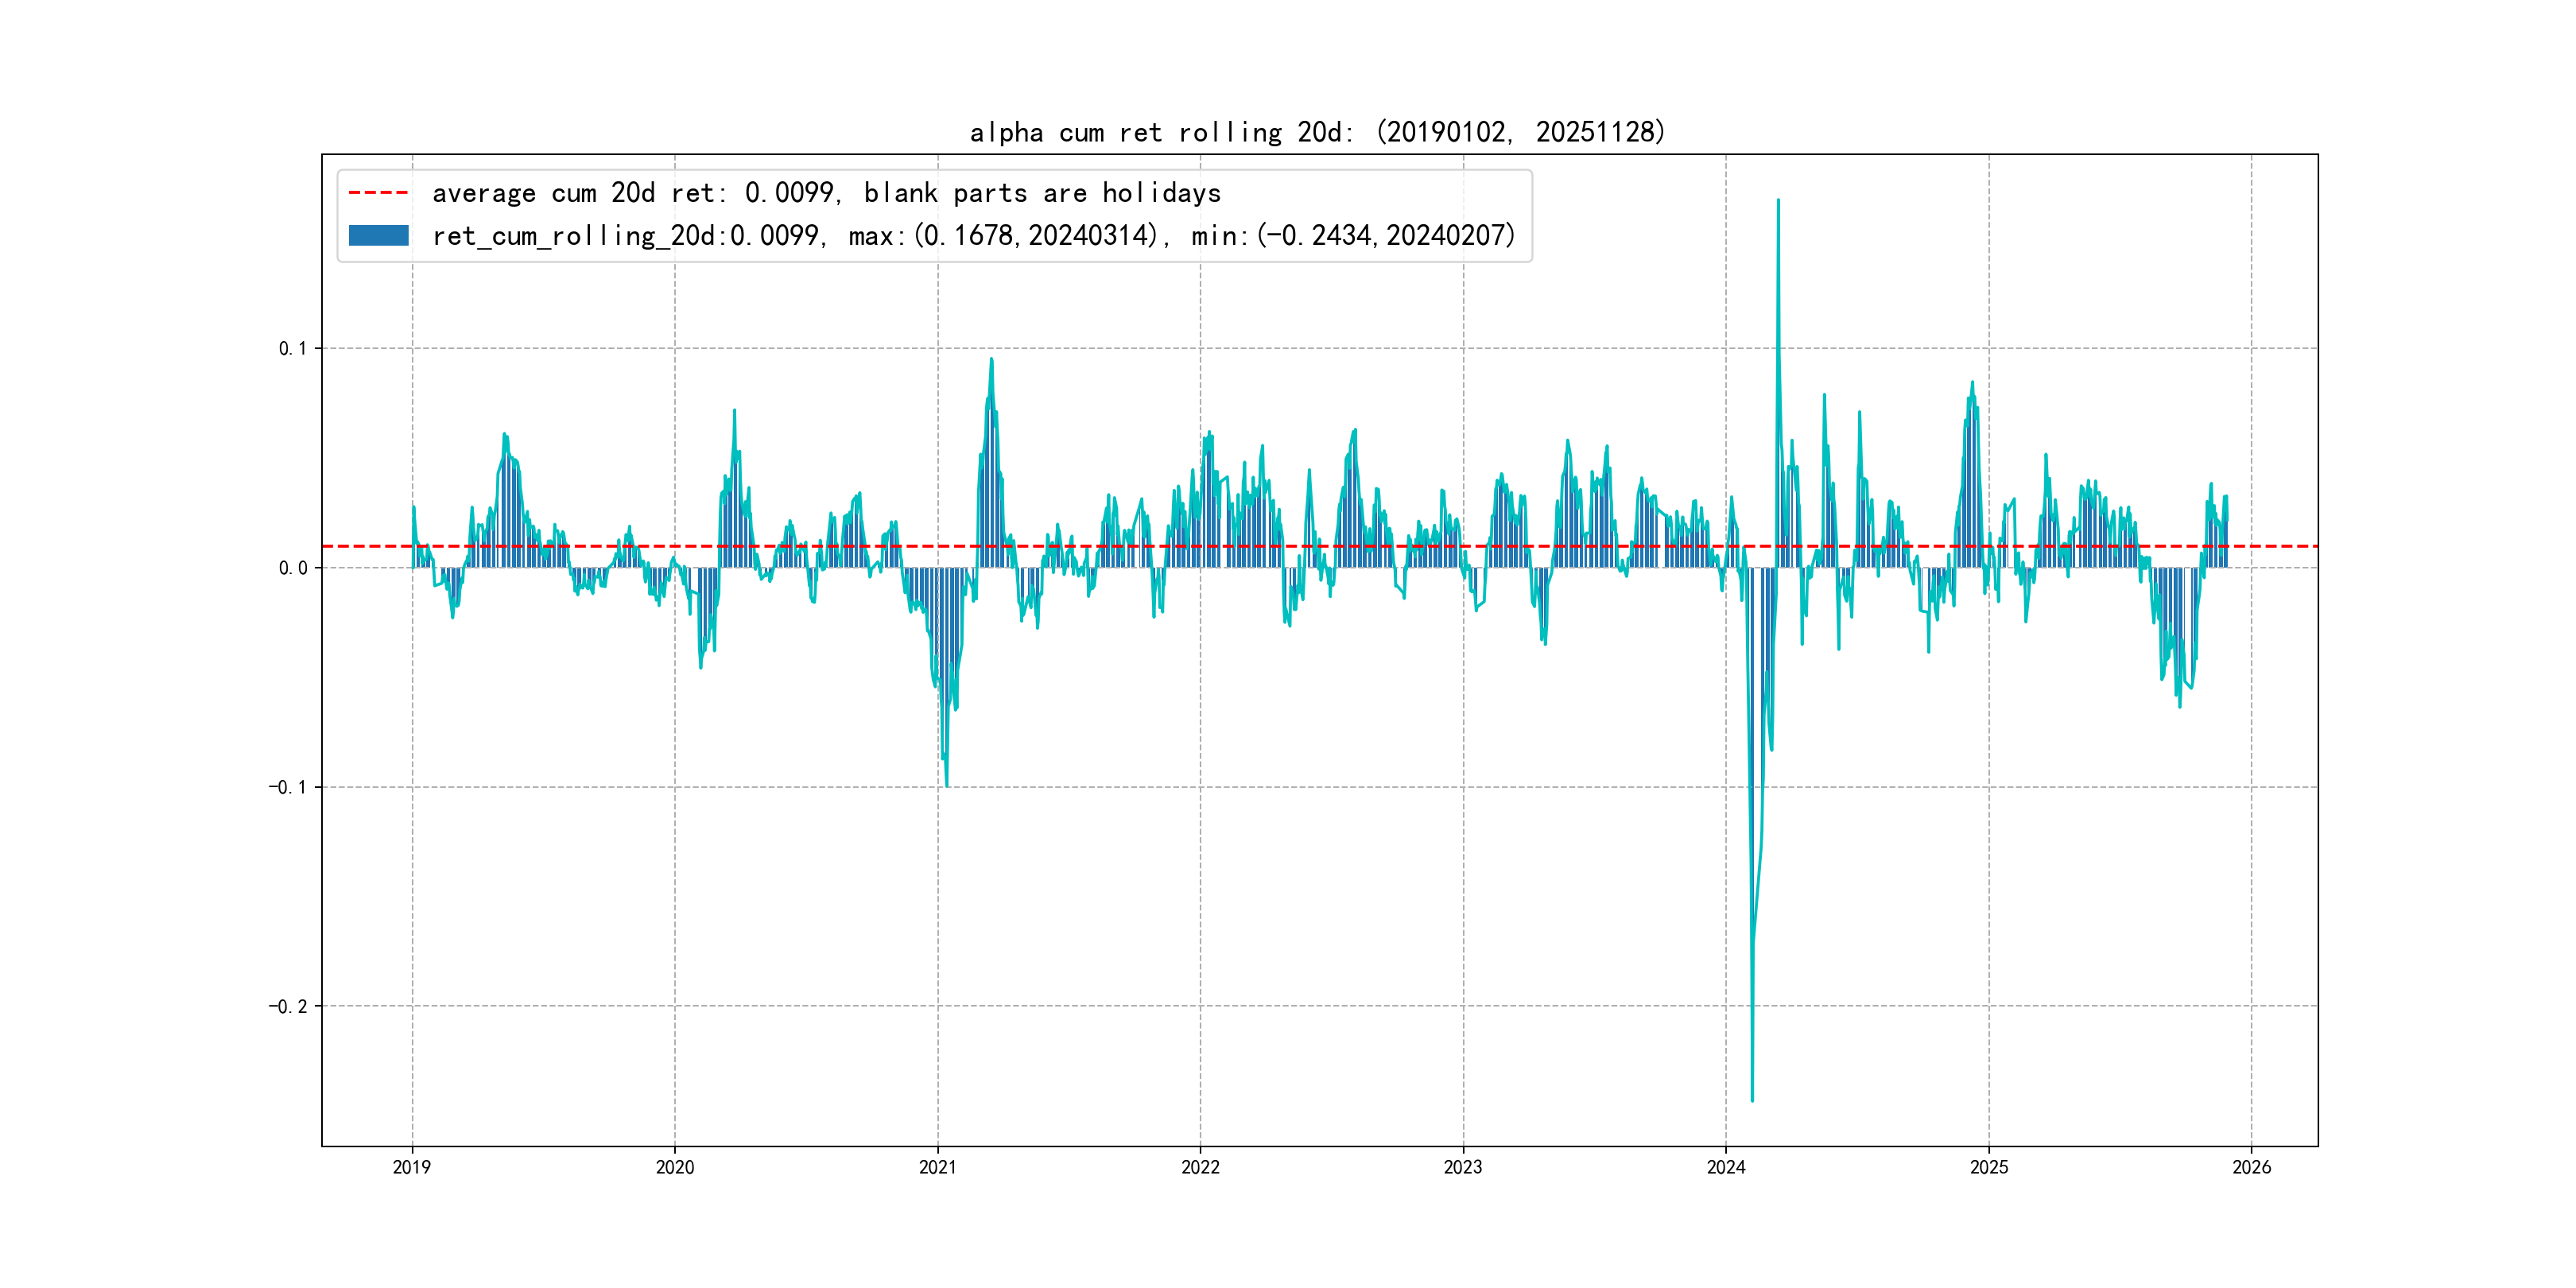Click the 2026 x-axis tick label

click(2252, 1167)
